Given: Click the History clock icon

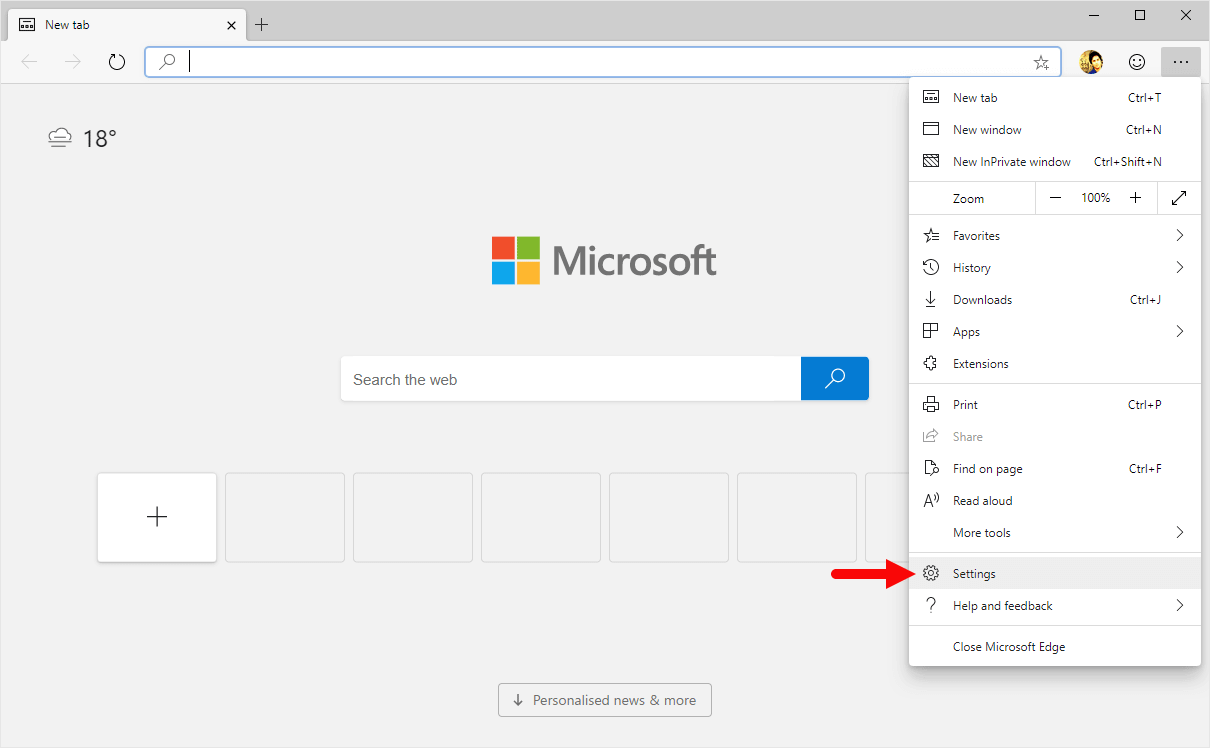Looking at the screenshot, I should [x=931, y=267].
